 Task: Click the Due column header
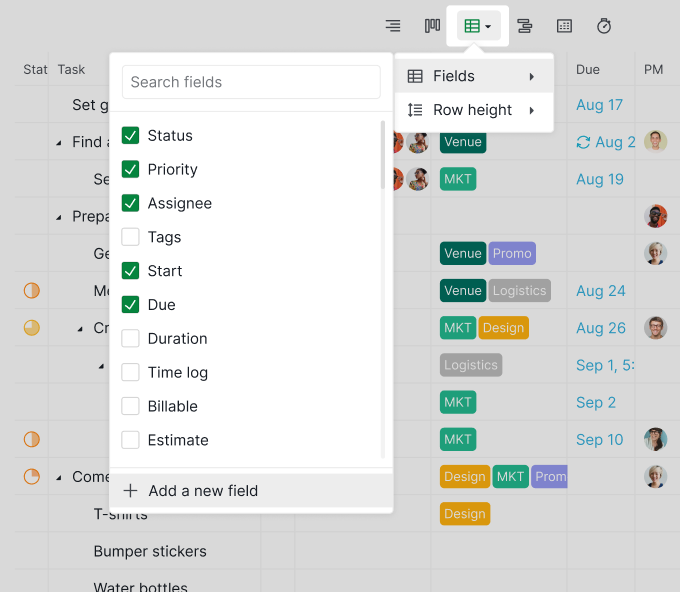pyautogui.click(x=588, y=70)
